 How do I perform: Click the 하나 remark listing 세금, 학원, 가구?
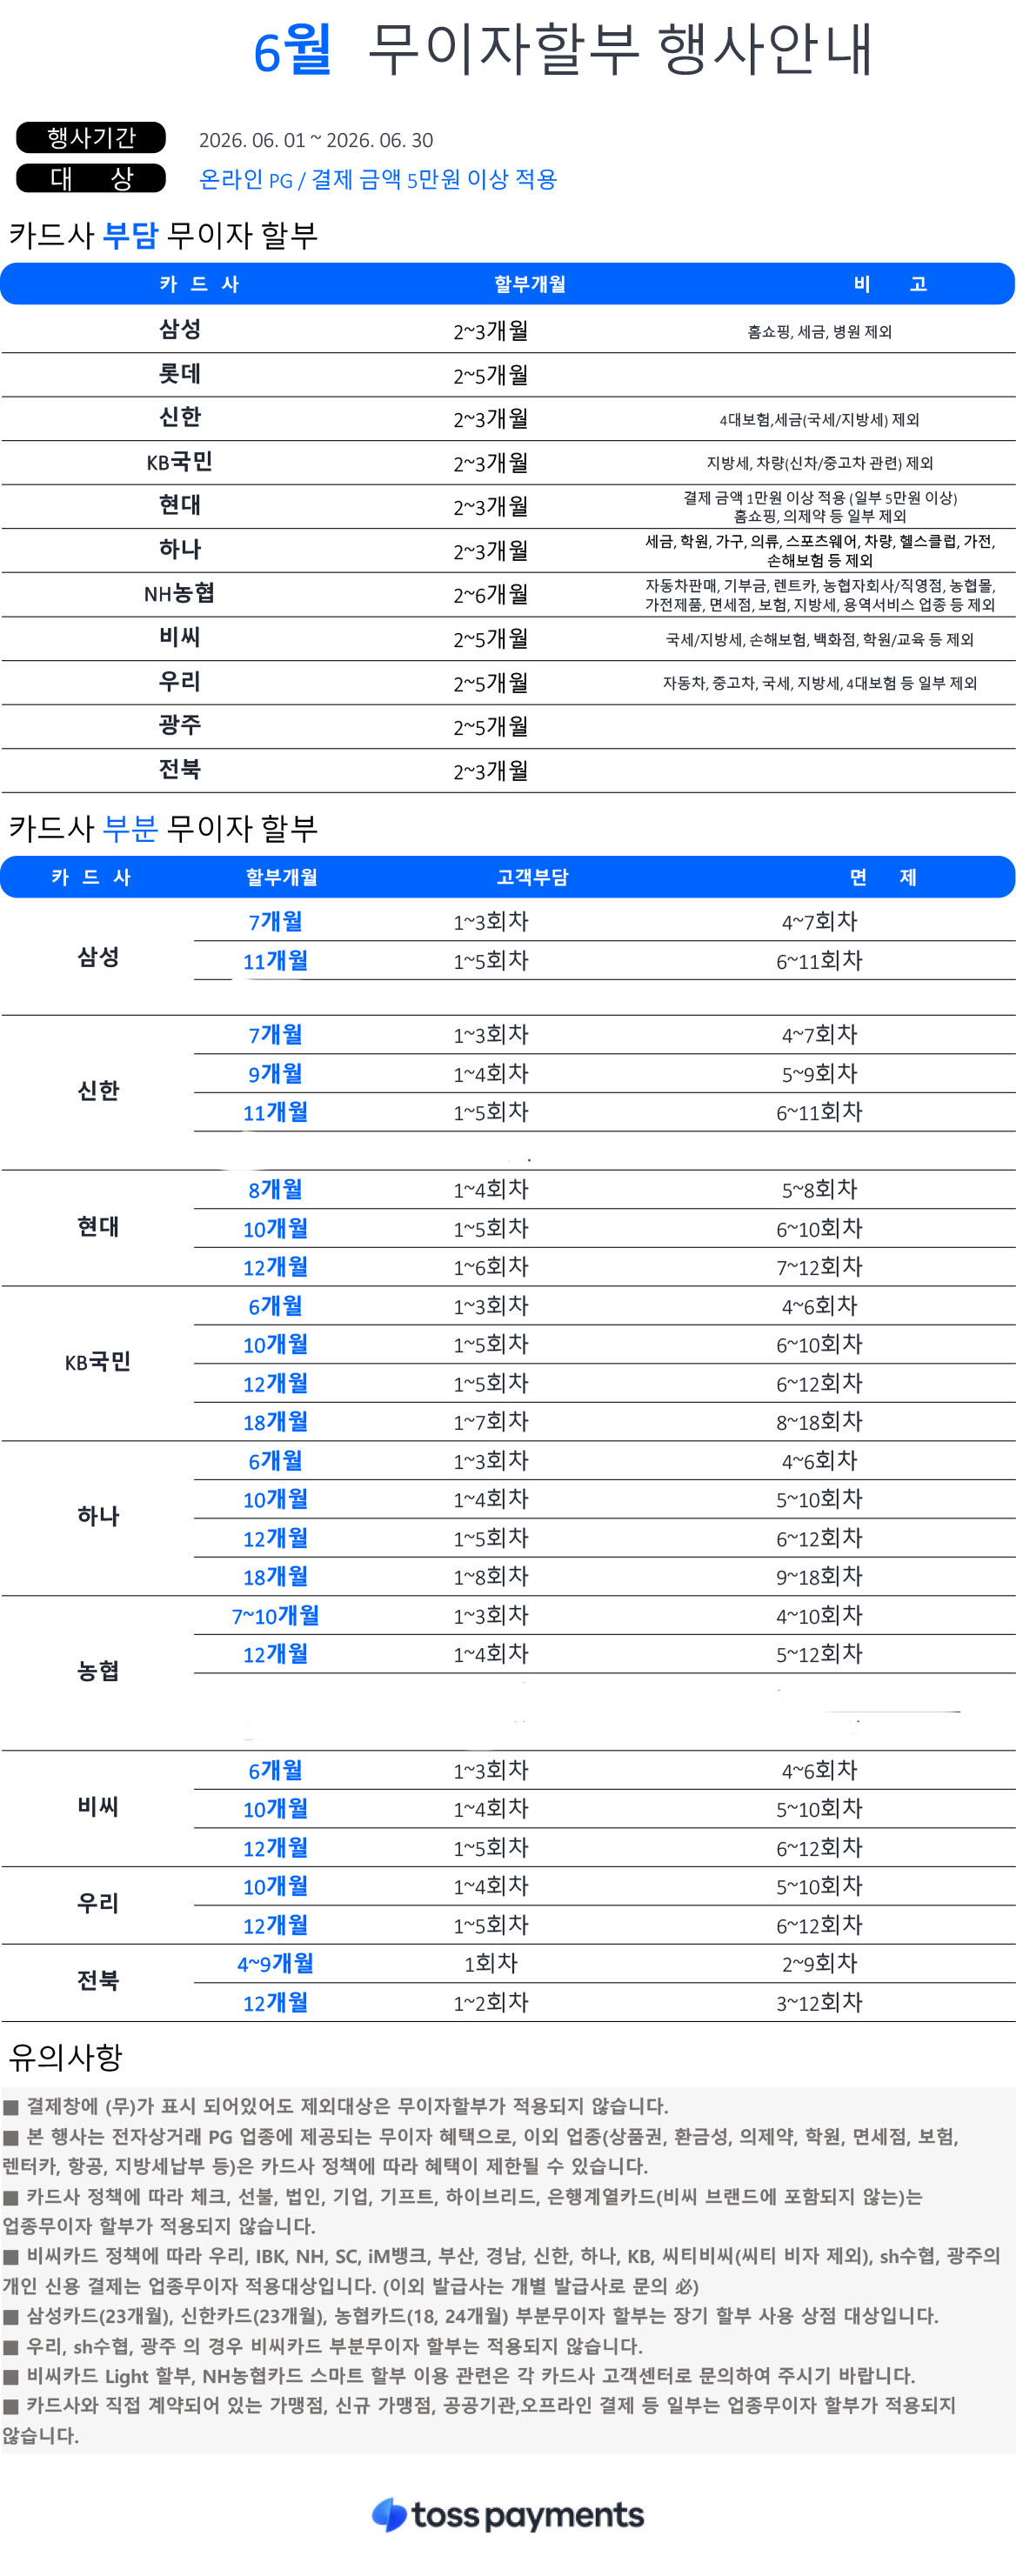click(x=820, y=550)
